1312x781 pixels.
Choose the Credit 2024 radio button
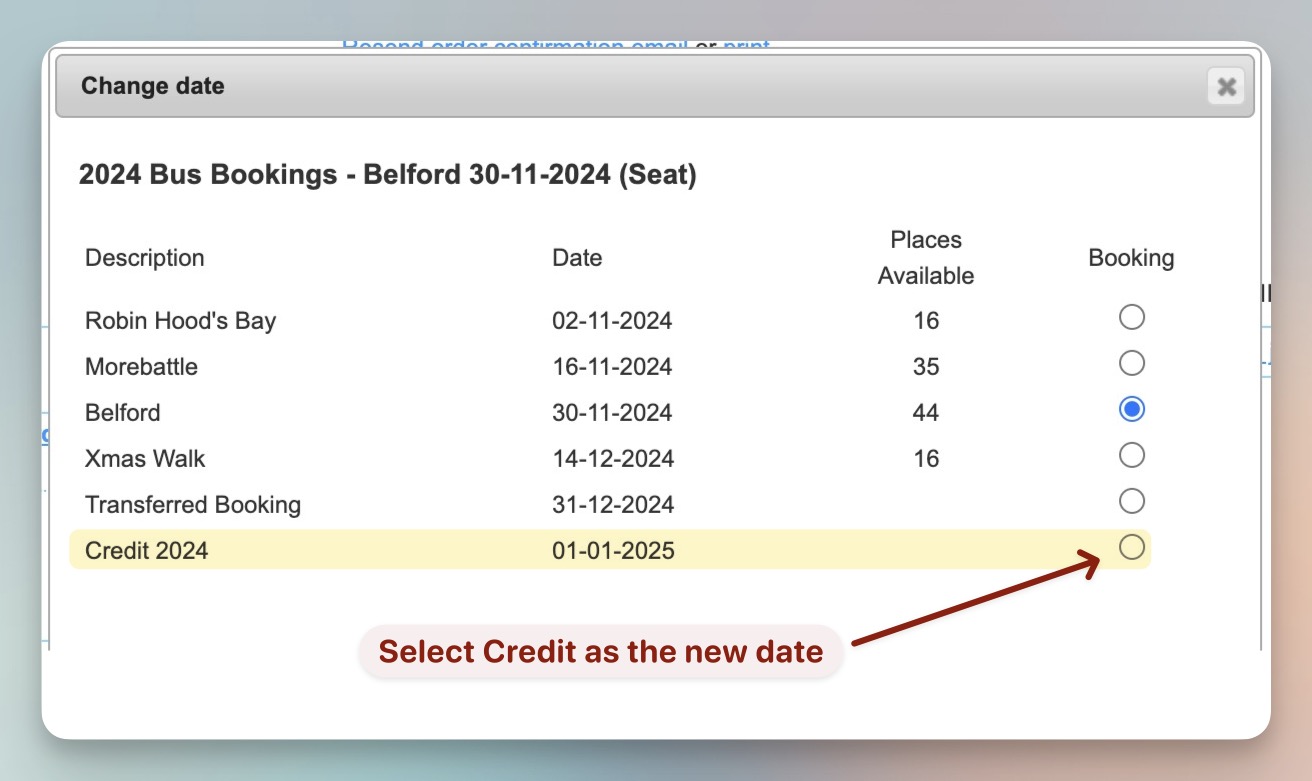click(1131, 547)
